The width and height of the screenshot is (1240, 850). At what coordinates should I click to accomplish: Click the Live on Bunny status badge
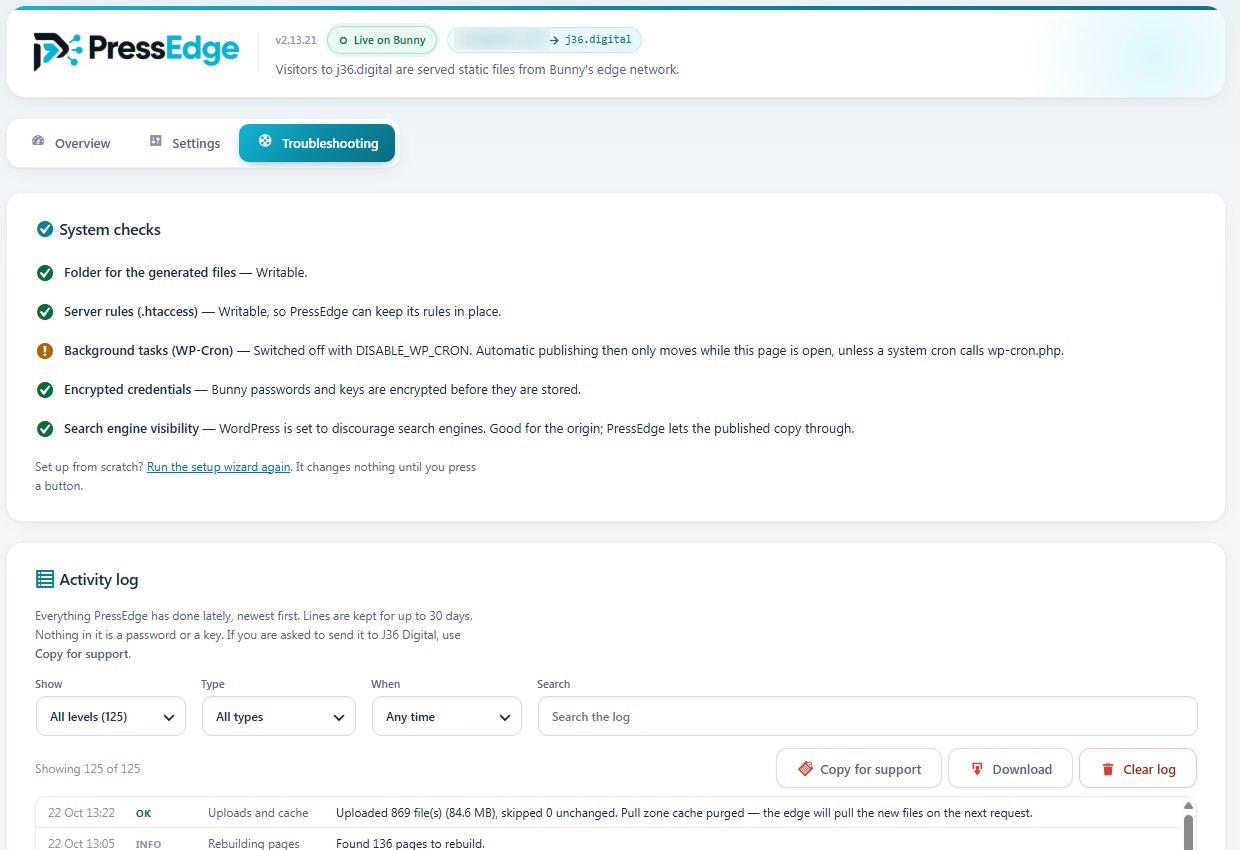pos(382,40)
